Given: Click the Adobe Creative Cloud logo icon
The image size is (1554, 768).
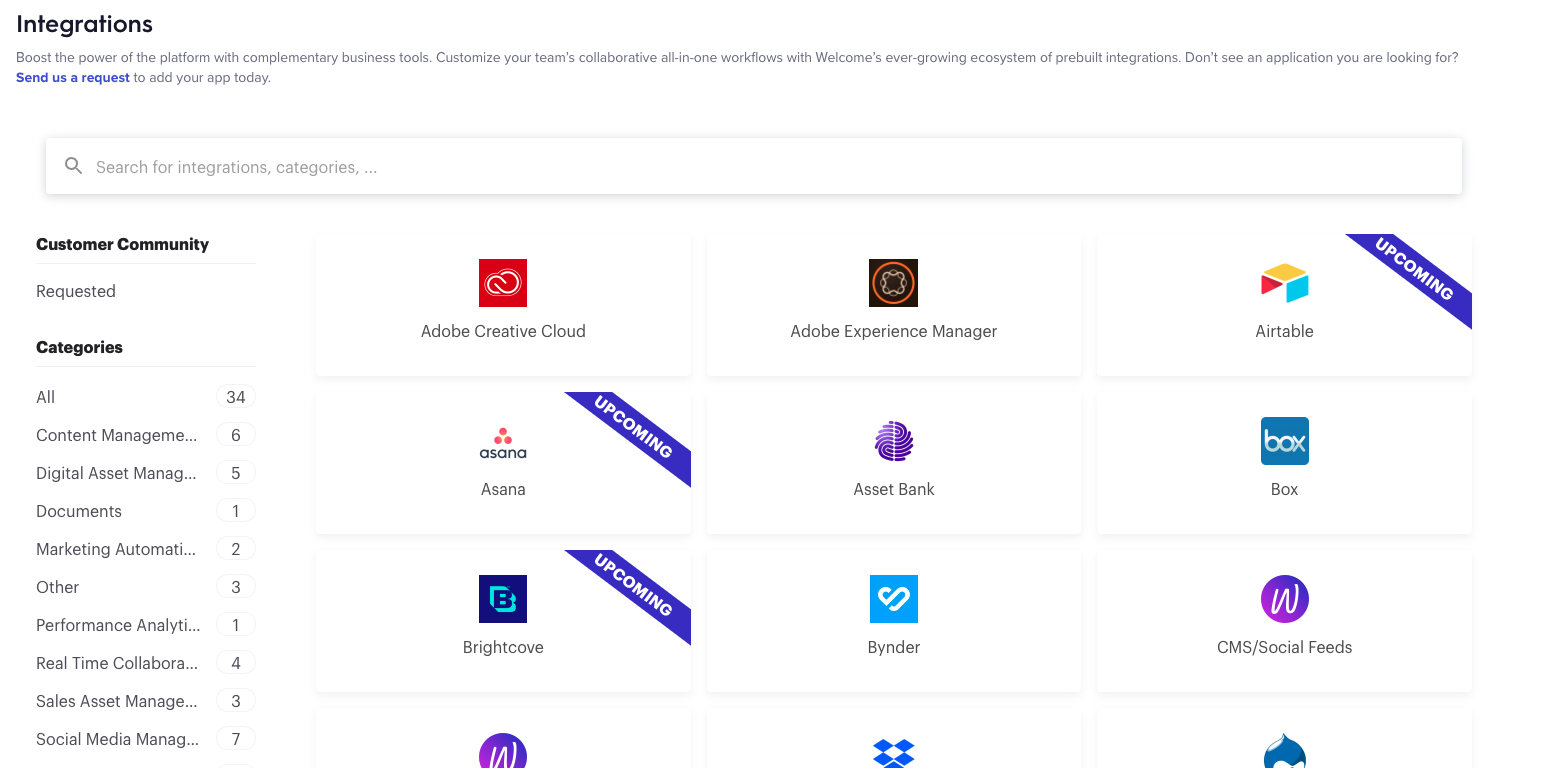Looking at the screenshot, I should click(x=503, y=283).
